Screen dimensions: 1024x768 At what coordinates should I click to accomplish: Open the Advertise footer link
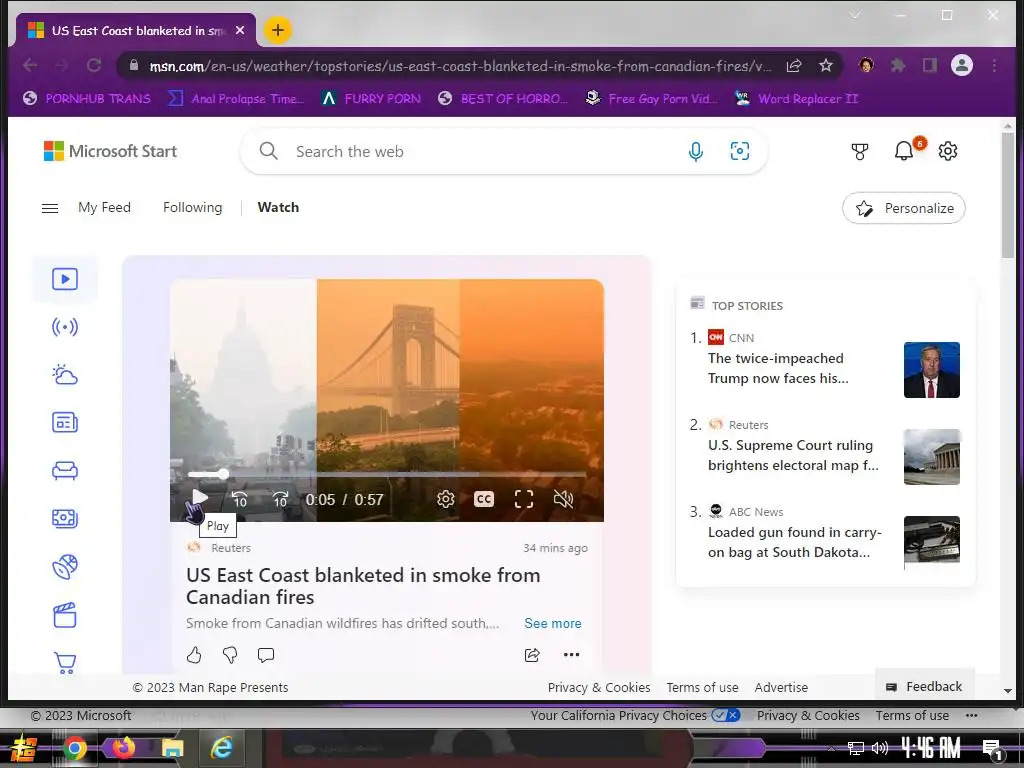coord(781,687)
